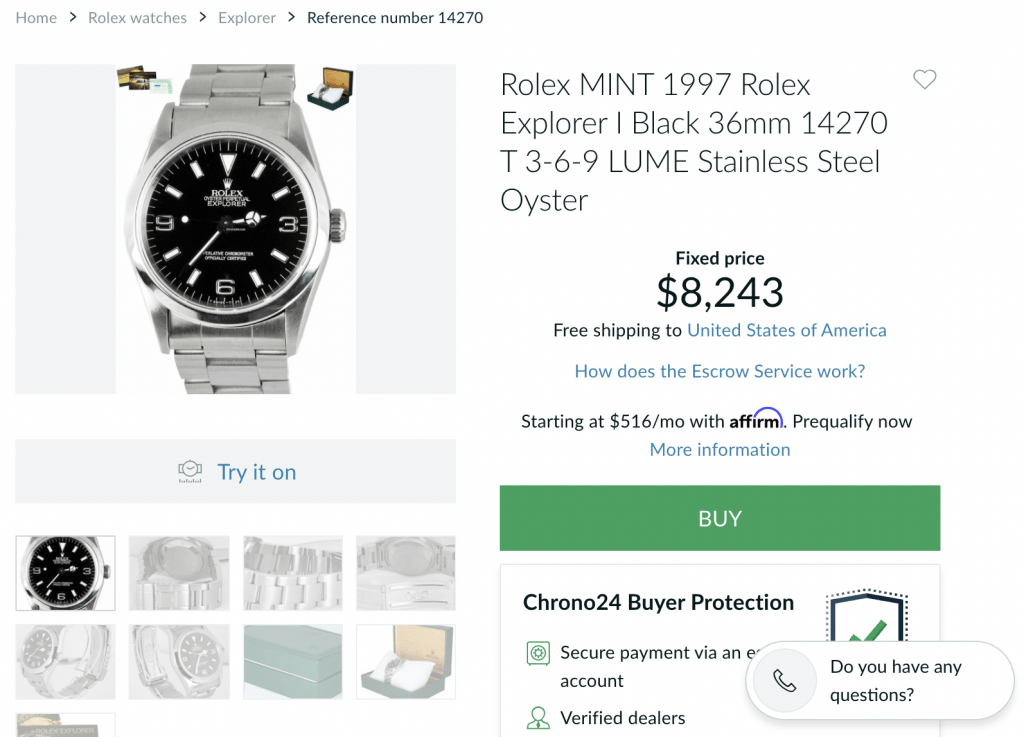The width and height of the screenshot is (1024, 737).
Task: Open the Try it on feature
Action: 256,472
